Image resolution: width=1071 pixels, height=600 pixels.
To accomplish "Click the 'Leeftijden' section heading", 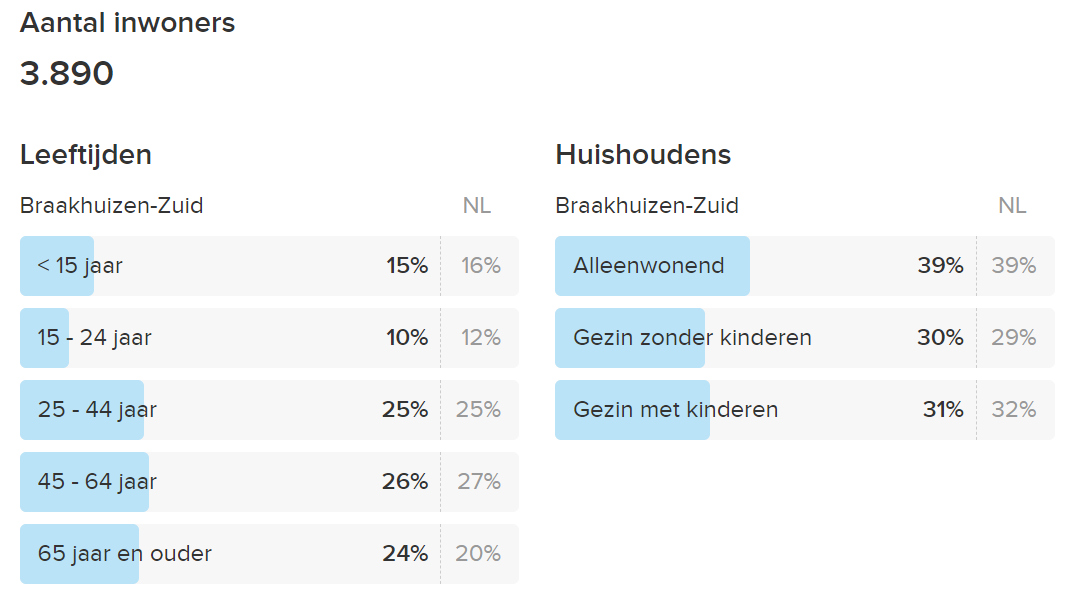I will tap(85, 155).
